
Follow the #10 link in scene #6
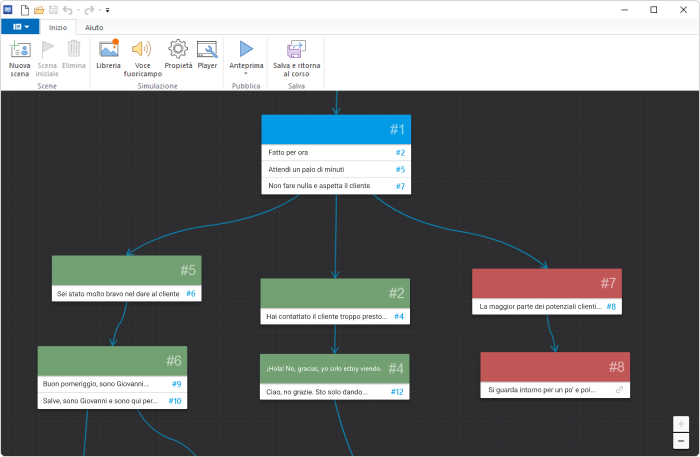[x=175, y=401]
